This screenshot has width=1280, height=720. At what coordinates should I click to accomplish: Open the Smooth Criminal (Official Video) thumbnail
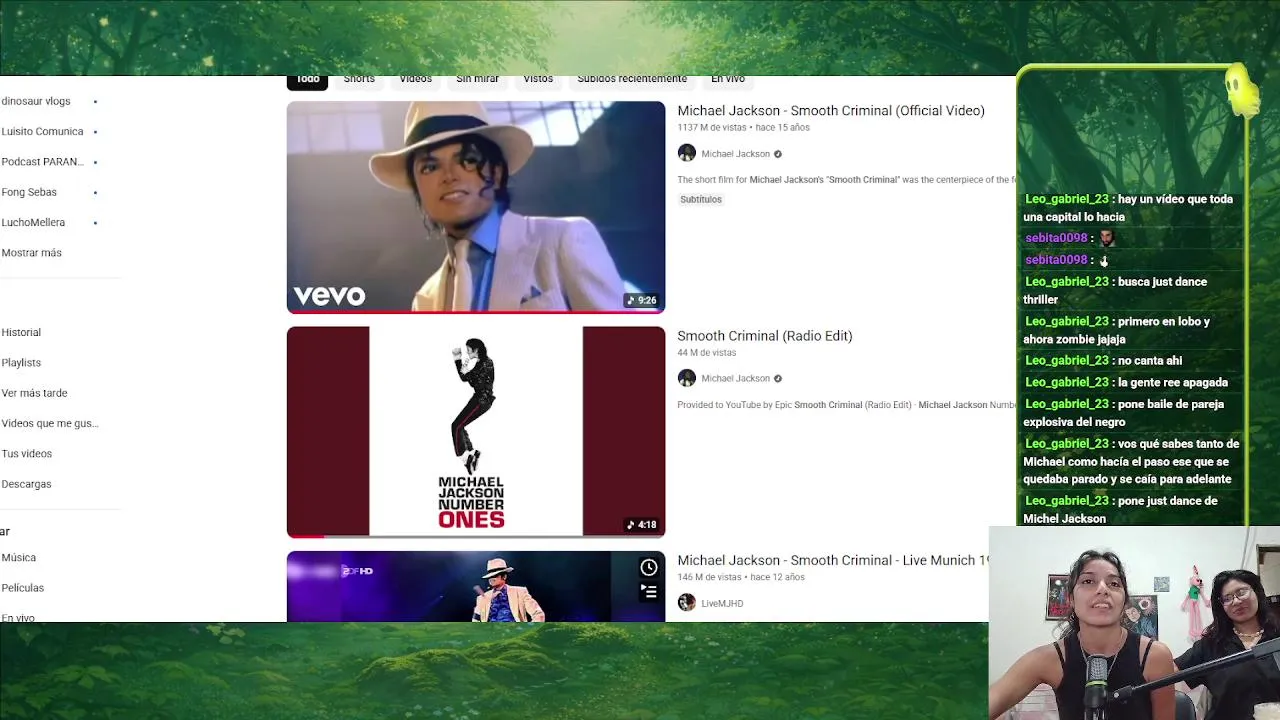point(476,207)
